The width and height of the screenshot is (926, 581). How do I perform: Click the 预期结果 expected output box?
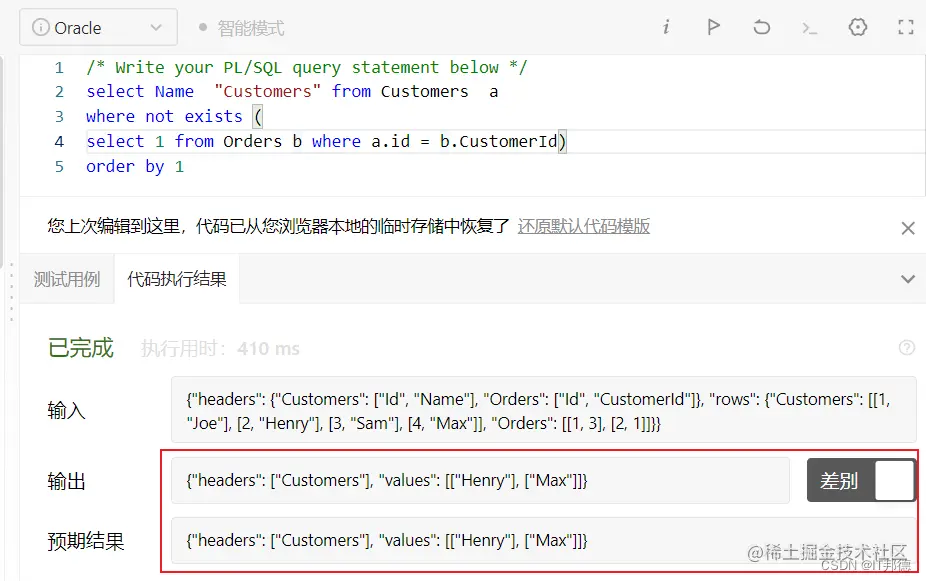point(543,540)
